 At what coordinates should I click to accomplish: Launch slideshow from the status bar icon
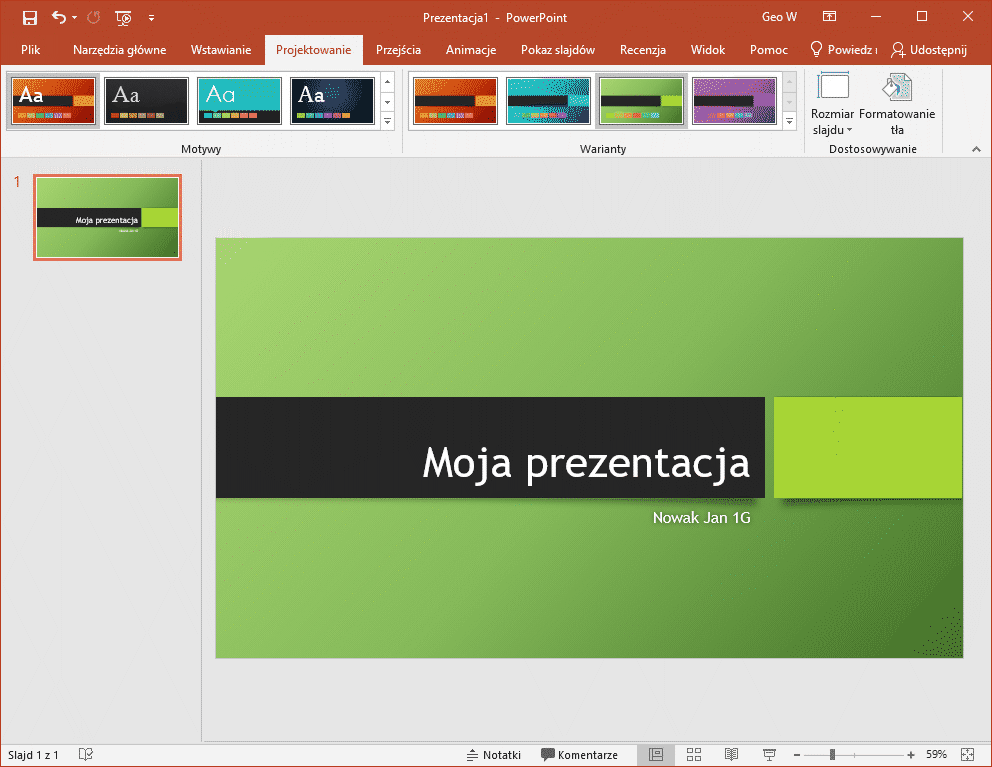click(769, 755)
